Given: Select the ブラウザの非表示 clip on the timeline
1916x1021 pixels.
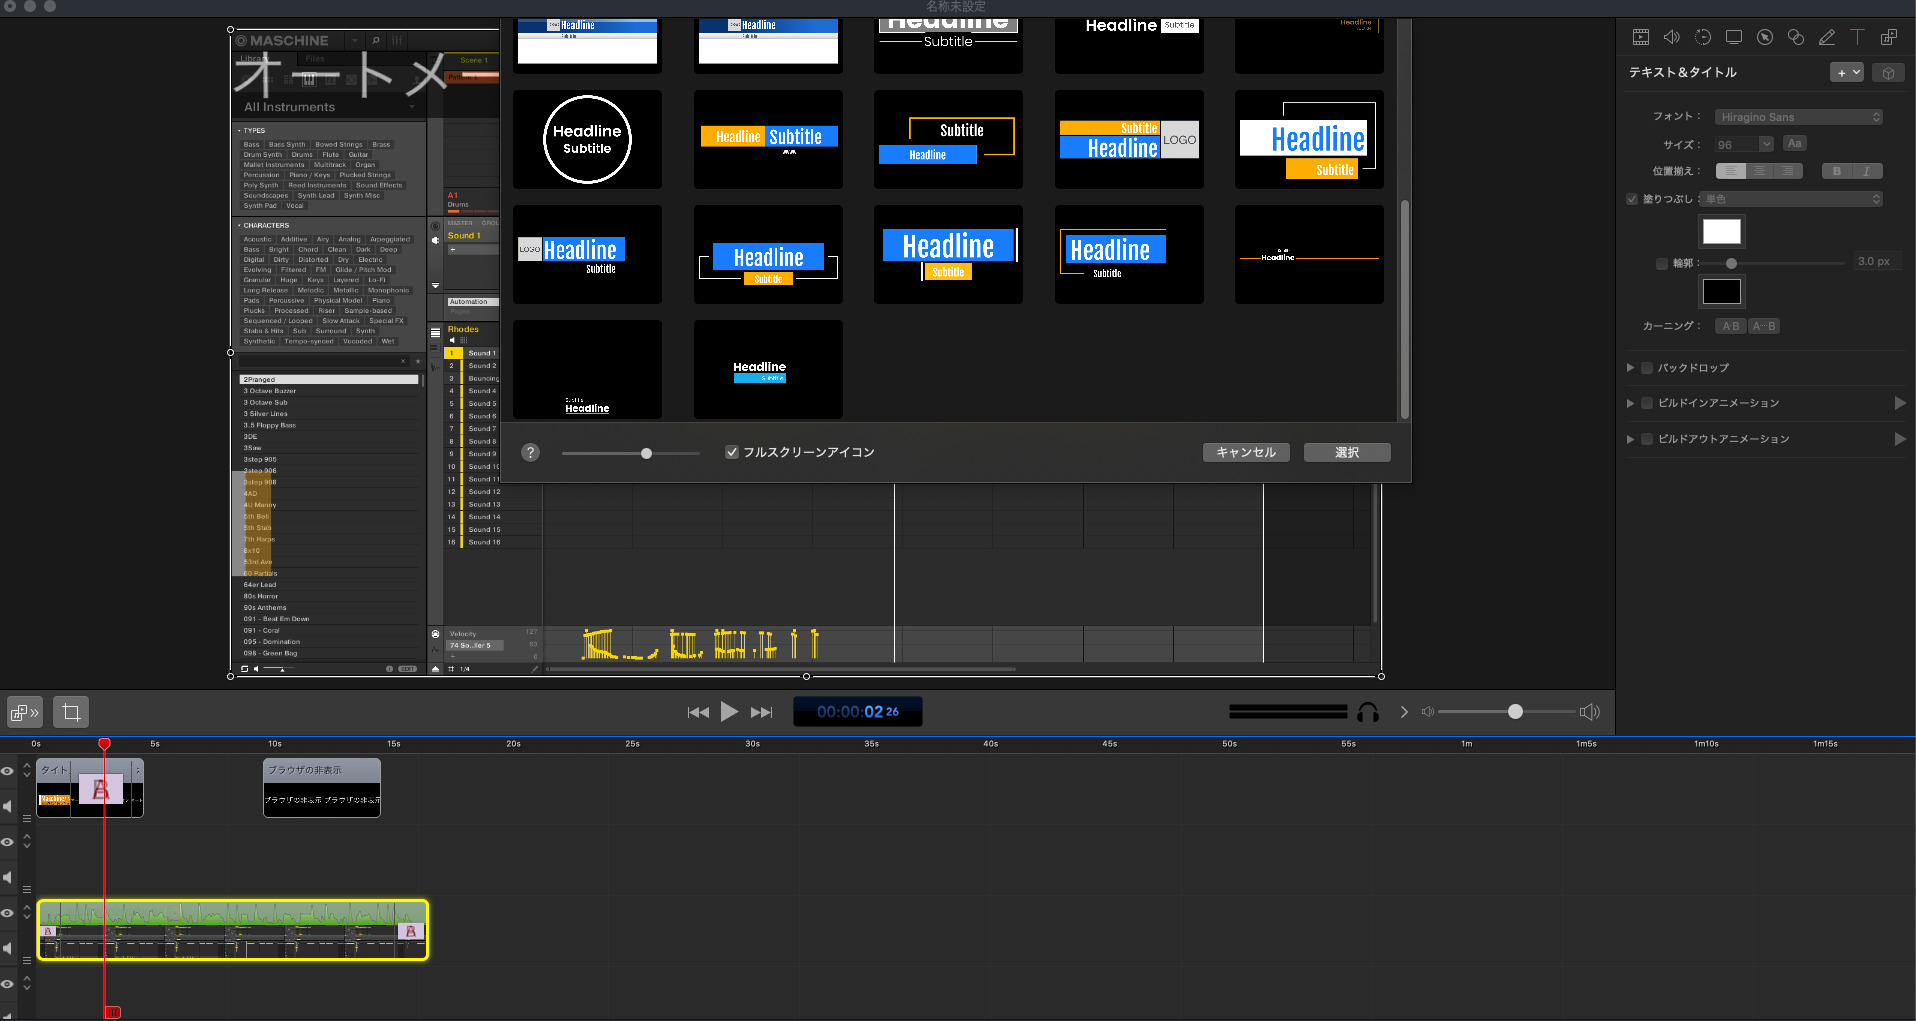Looking at the screenshot, I should tap(321, 787).
